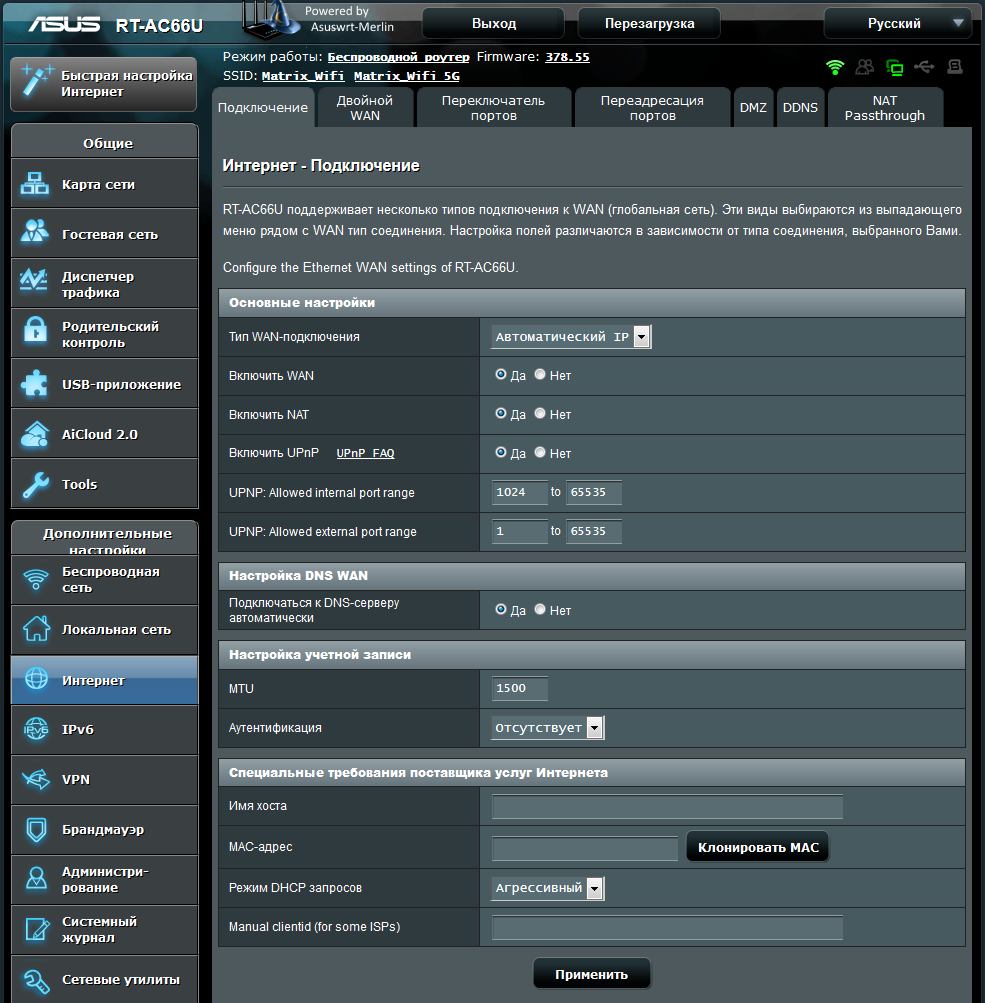Click the Администрирование user icon

click(x=36, y=878)
